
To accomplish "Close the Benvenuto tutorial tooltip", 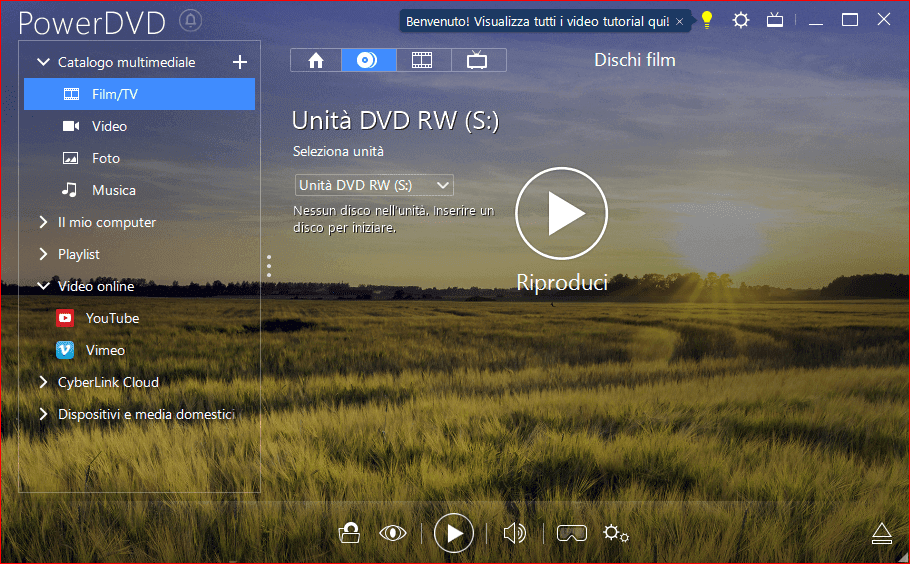I will click(x=680, y=21).
